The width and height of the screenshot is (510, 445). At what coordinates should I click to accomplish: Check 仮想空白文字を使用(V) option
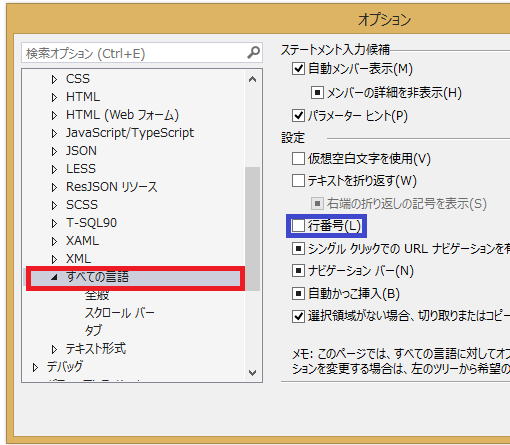[x=298, y=159]
